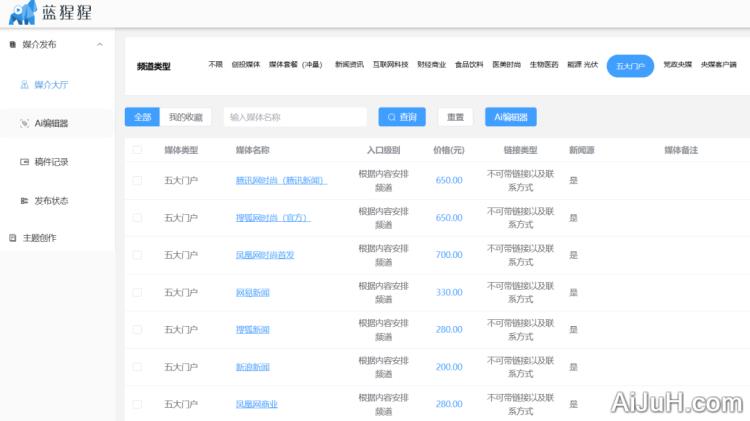
Task: Select the 媒体套餐(冲量) channel type
Action: tap(296, 65)
